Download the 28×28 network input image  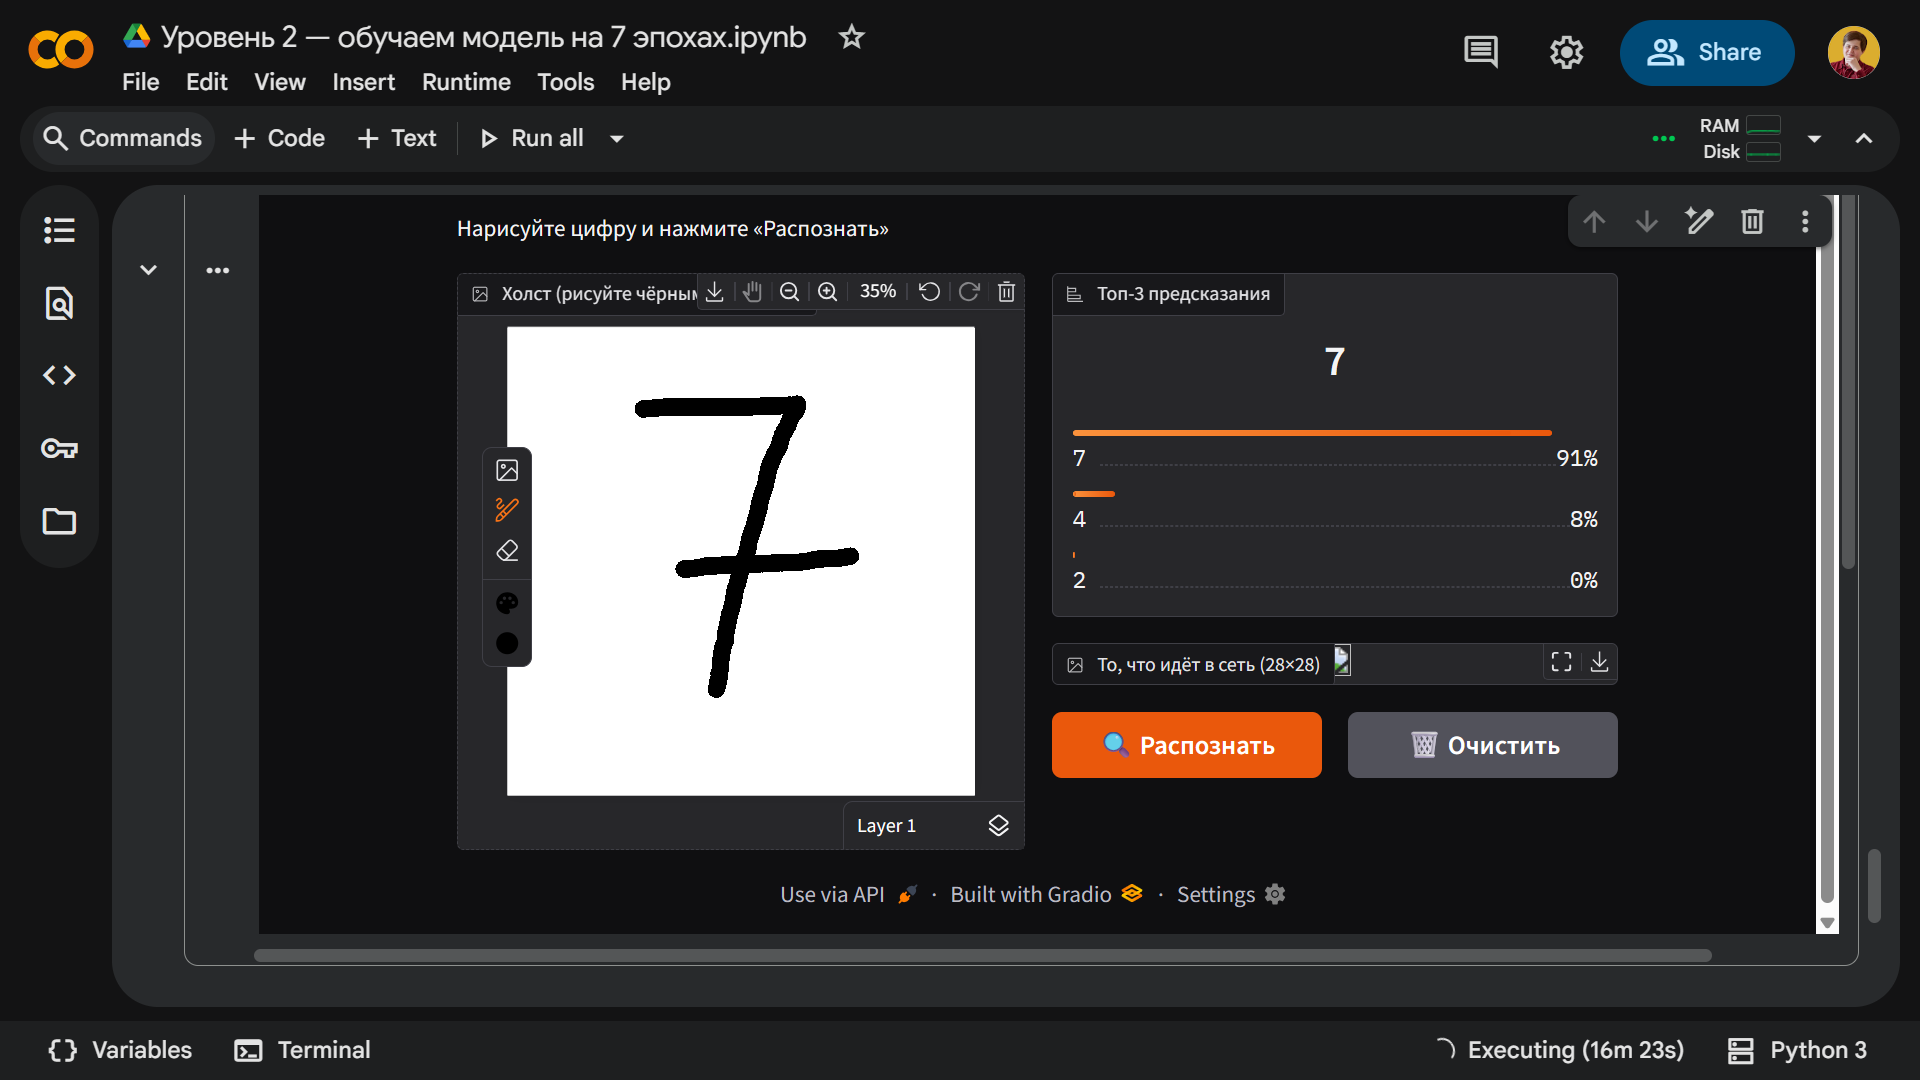pos(1599,662)
